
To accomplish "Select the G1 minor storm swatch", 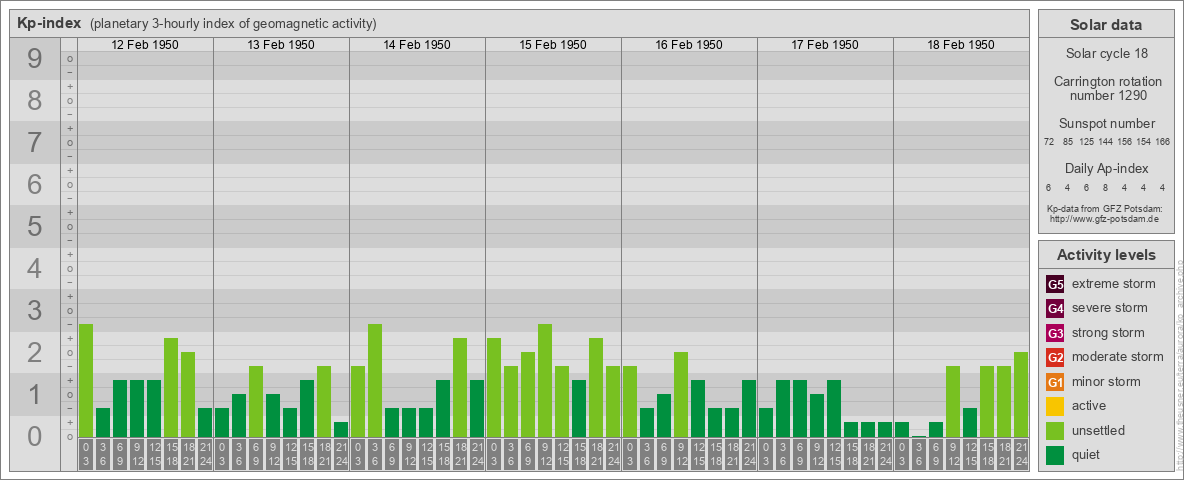I will click(1055, 381).
